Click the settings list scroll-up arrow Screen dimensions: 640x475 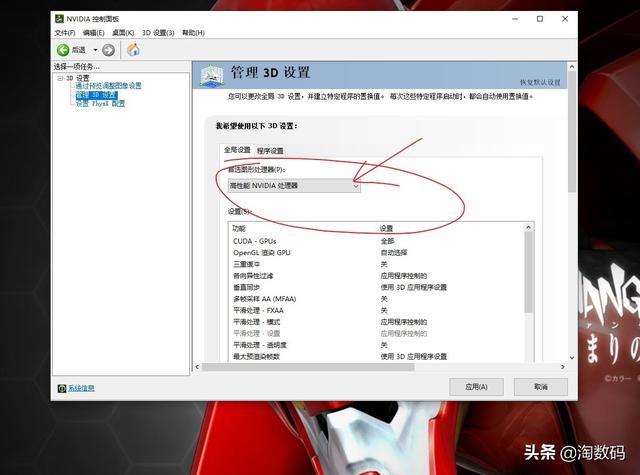click(529, 227)
